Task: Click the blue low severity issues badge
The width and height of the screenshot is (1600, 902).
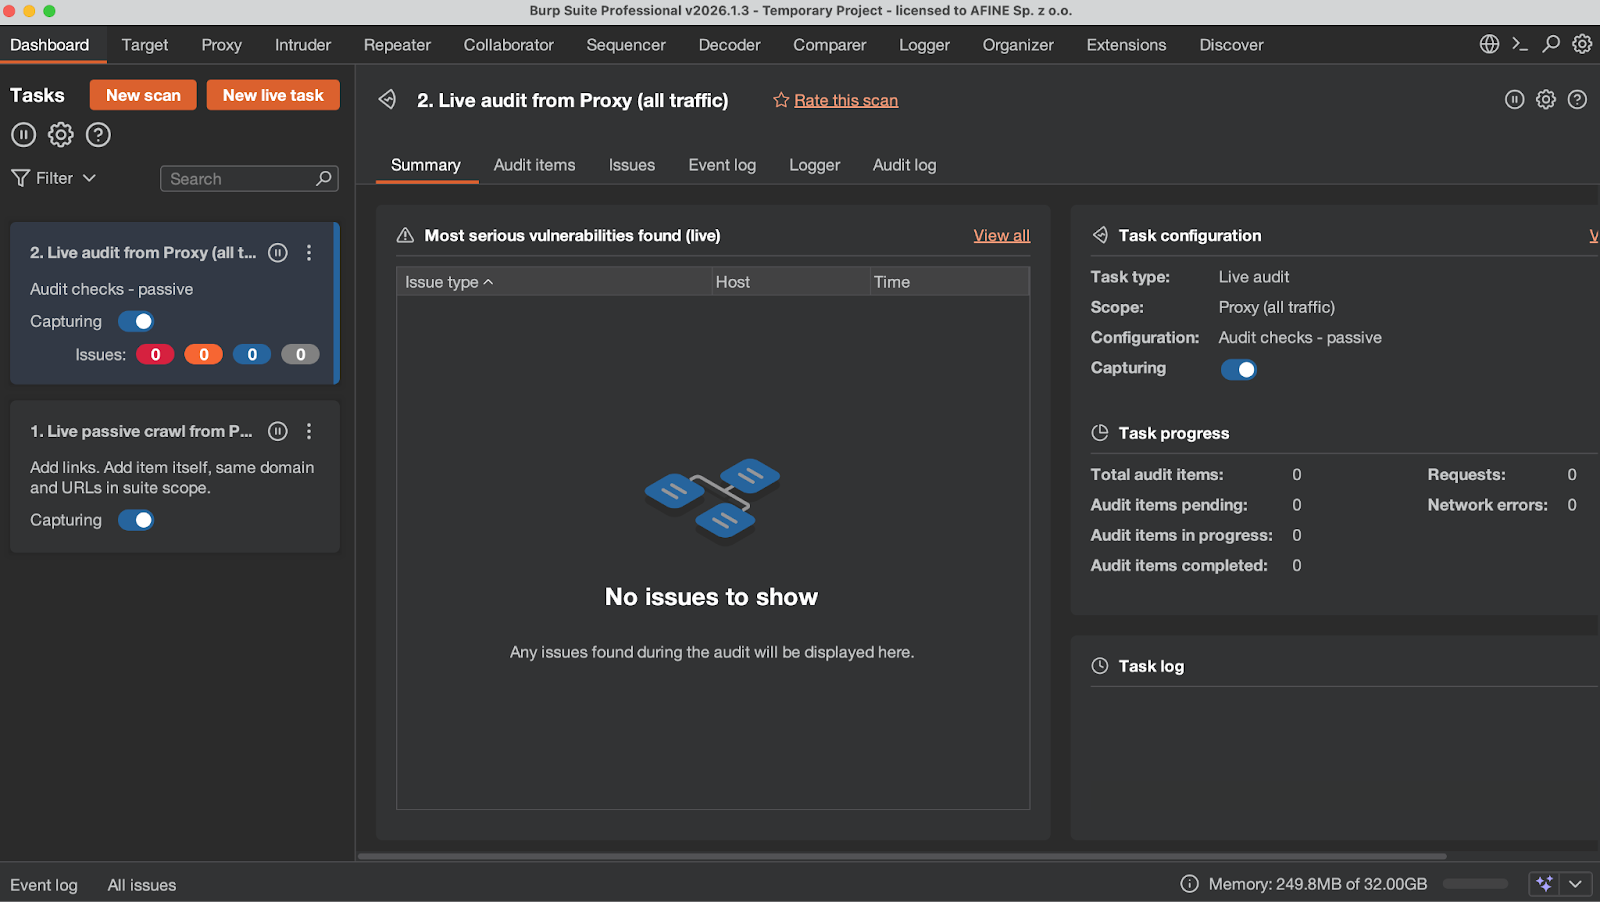Action: tap(252, 354)
